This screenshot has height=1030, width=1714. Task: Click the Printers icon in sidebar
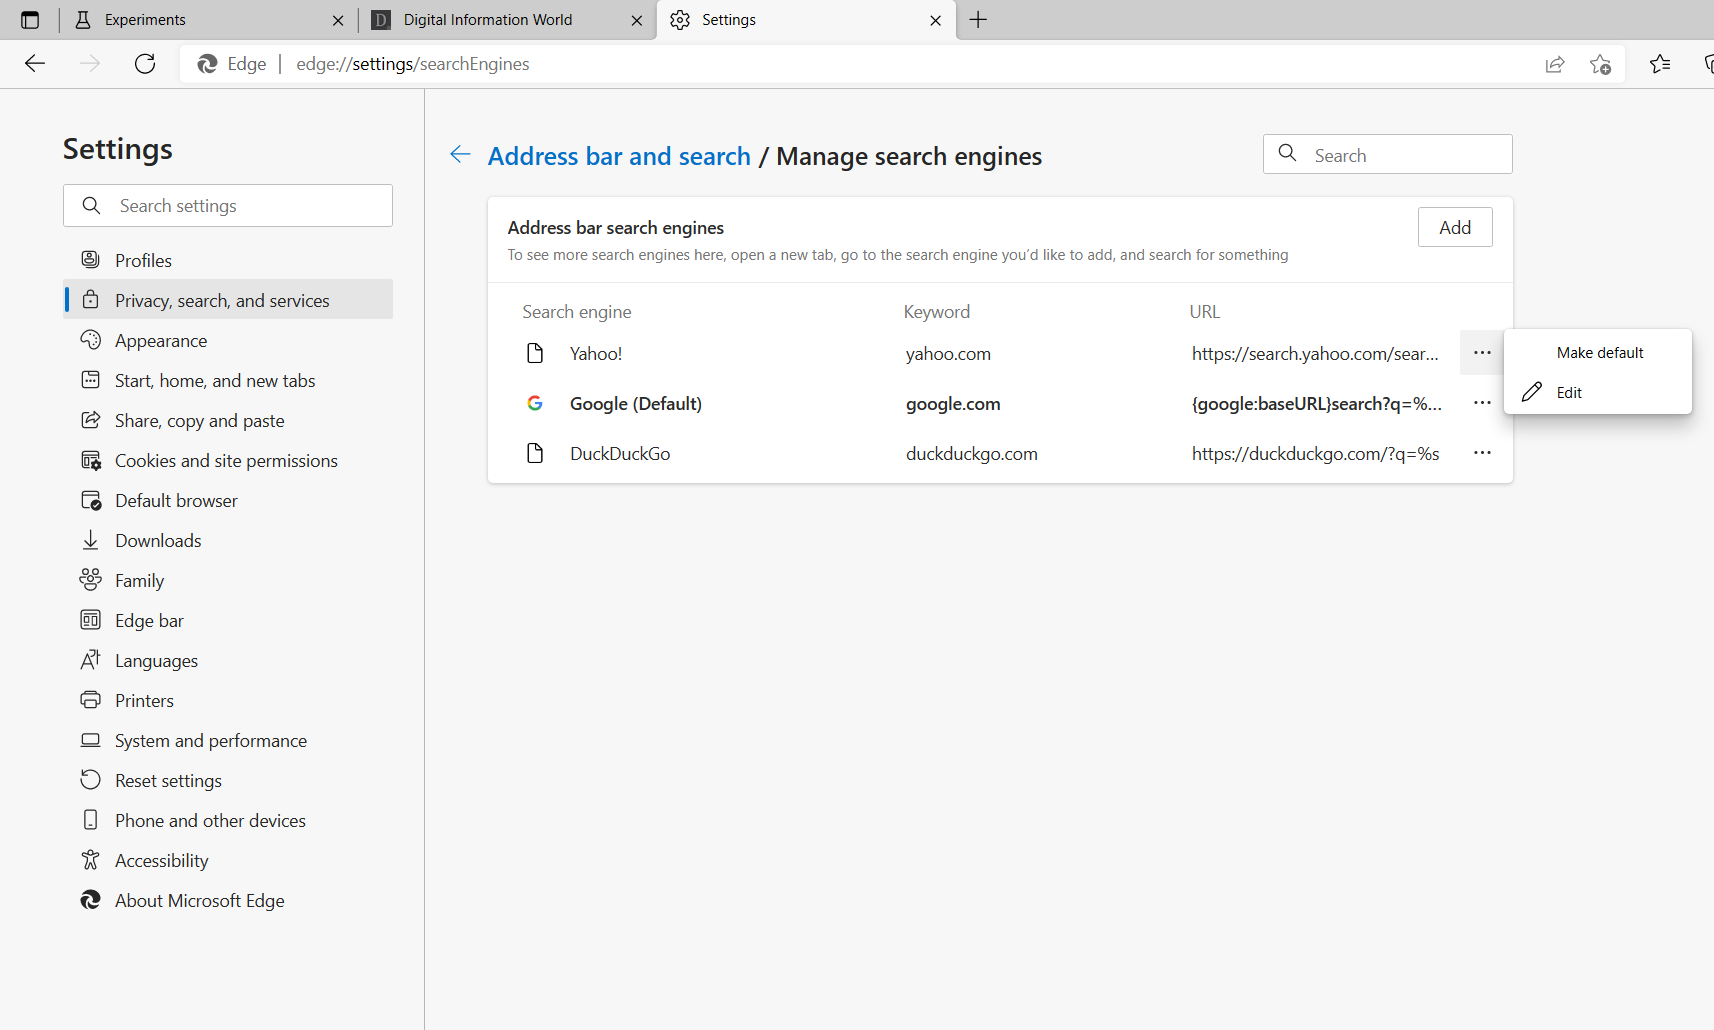tap(91, 700)
